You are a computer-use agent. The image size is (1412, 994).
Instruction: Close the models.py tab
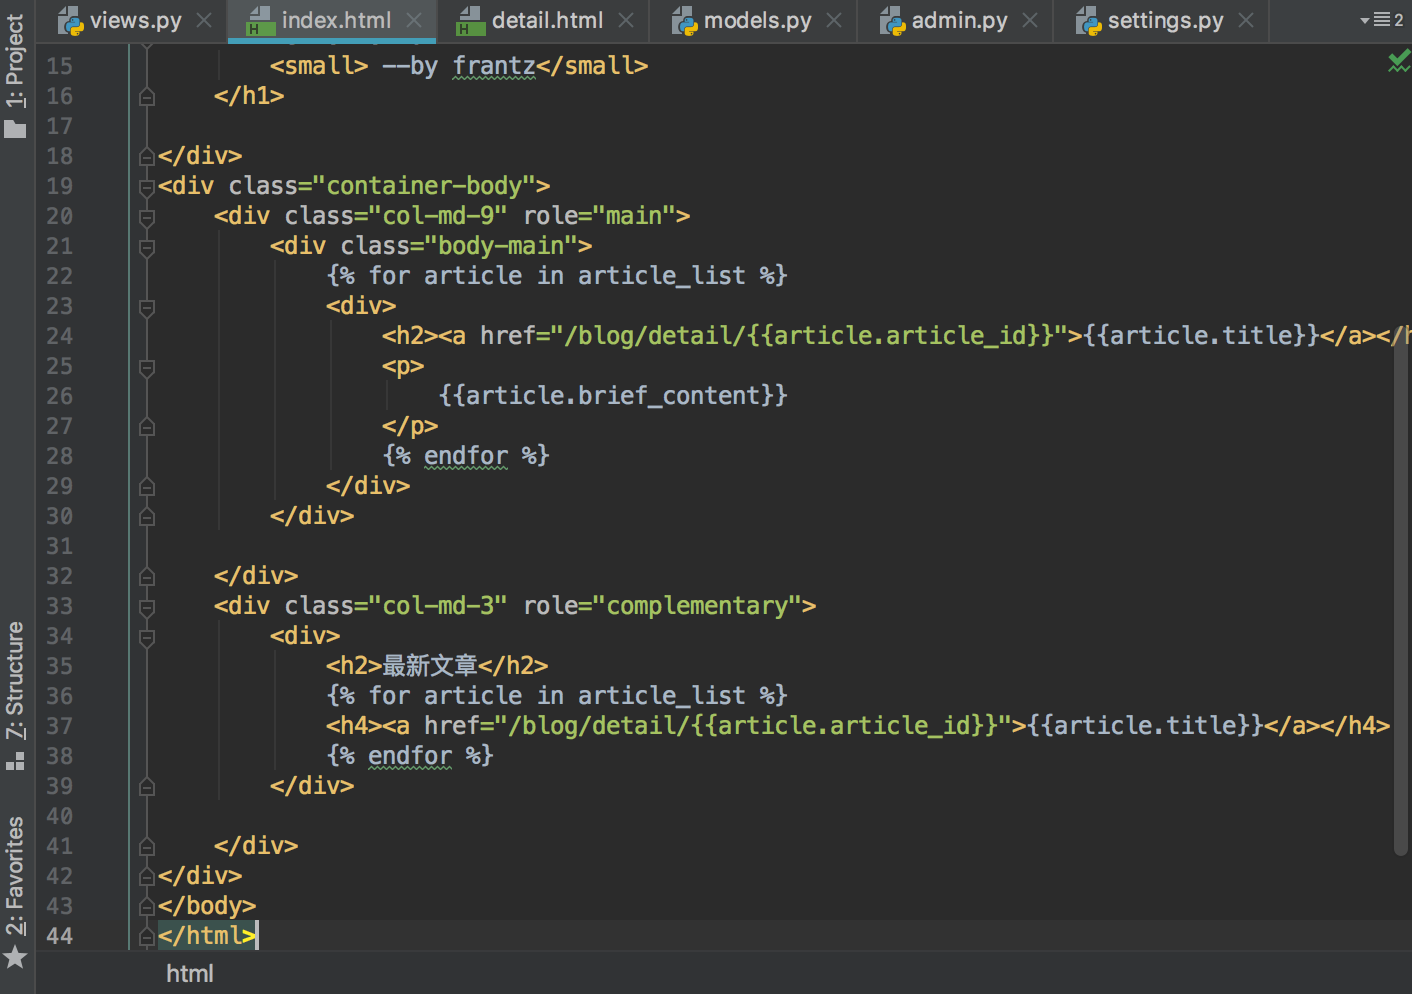click(x=834, y=20)
